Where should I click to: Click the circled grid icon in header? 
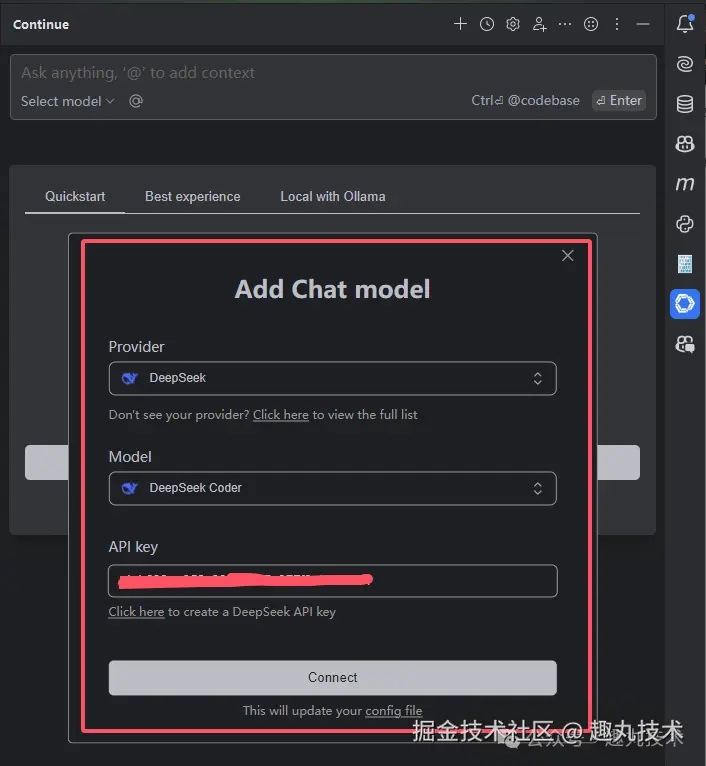591,24
